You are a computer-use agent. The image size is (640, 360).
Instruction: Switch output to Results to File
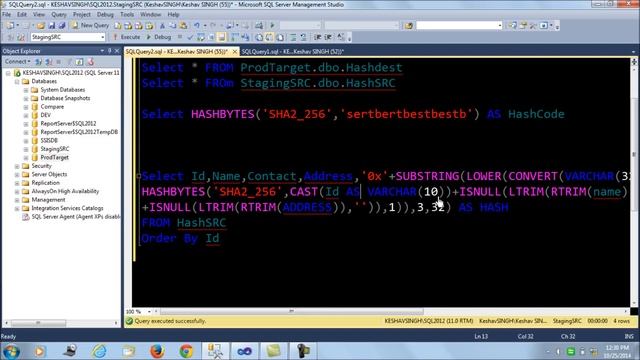click(x=280, y=37)
